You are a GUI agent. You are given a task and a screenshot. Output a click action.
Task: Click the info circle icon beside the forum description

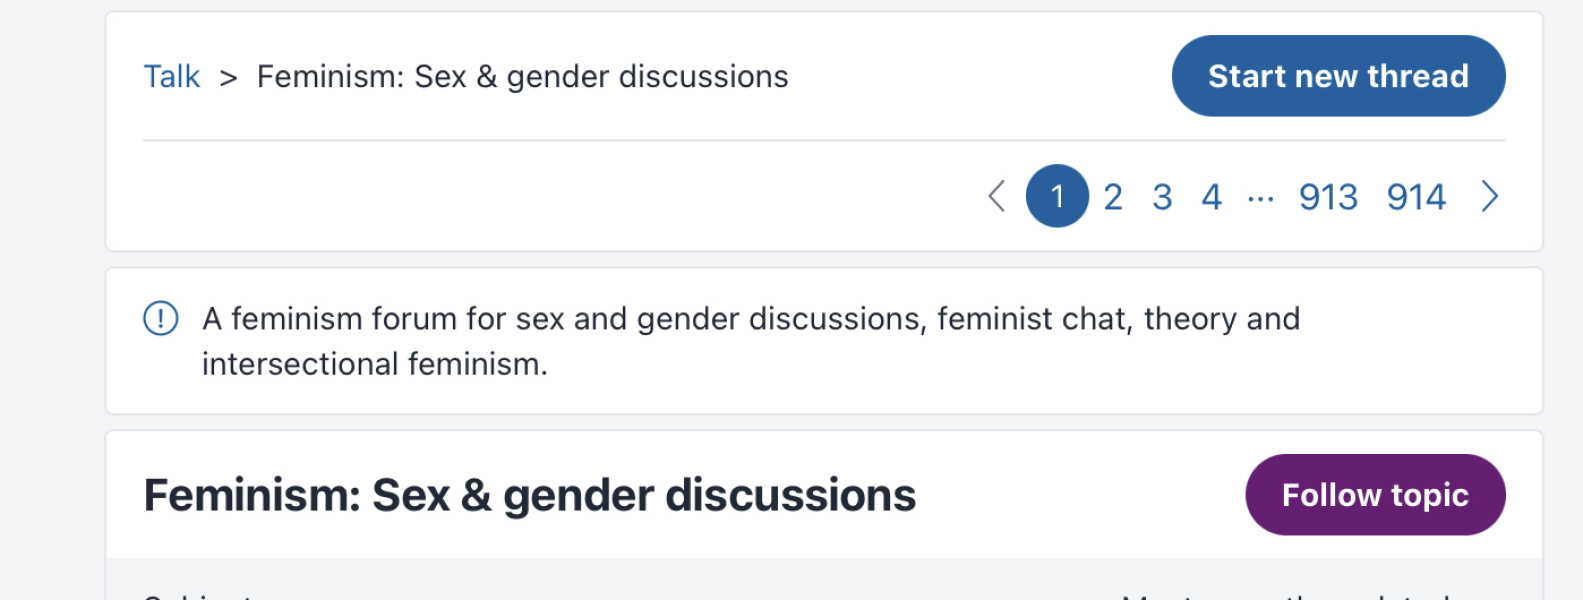(159, 318)
